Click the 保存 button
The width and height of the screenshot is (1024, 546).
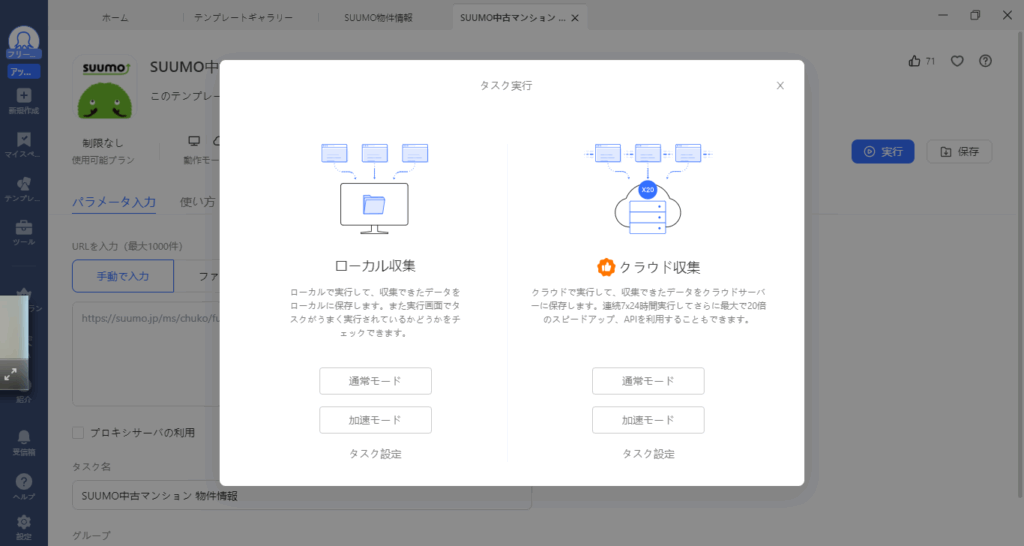coord(959,152)
